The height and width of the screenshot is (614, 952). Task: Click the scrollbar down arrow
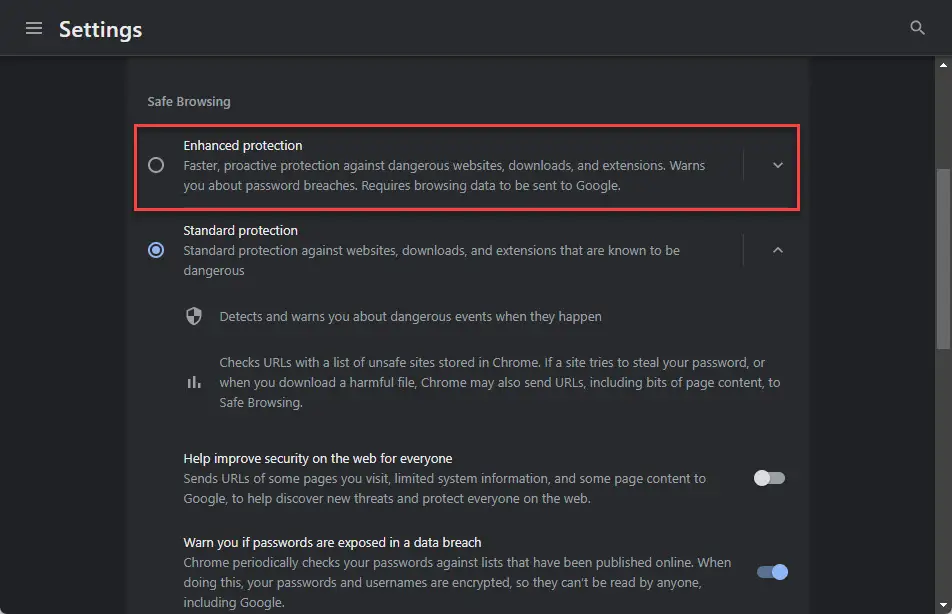(943, 605)
